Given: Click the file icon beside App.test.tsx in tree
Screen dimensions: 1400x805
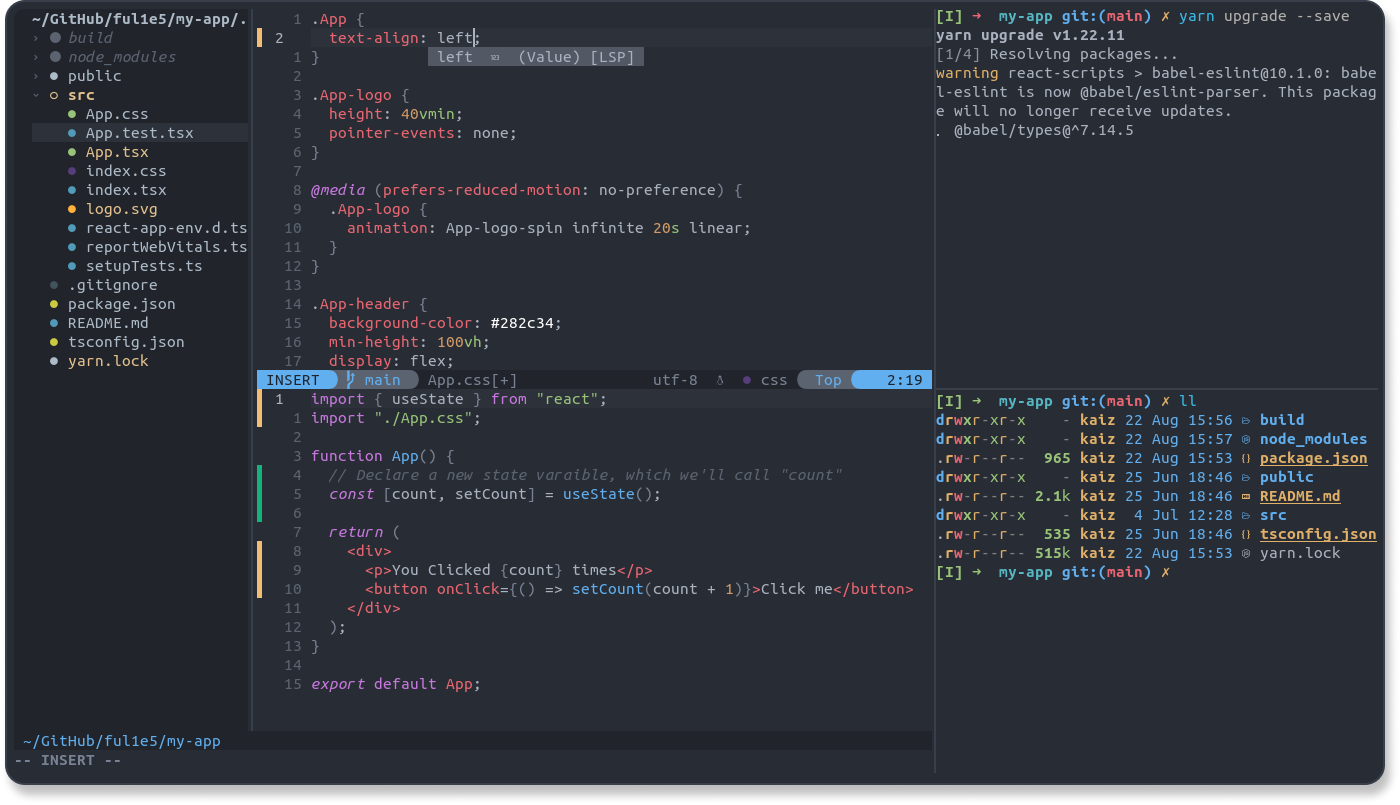Looking at the screenshot, I should coord(72,133).
